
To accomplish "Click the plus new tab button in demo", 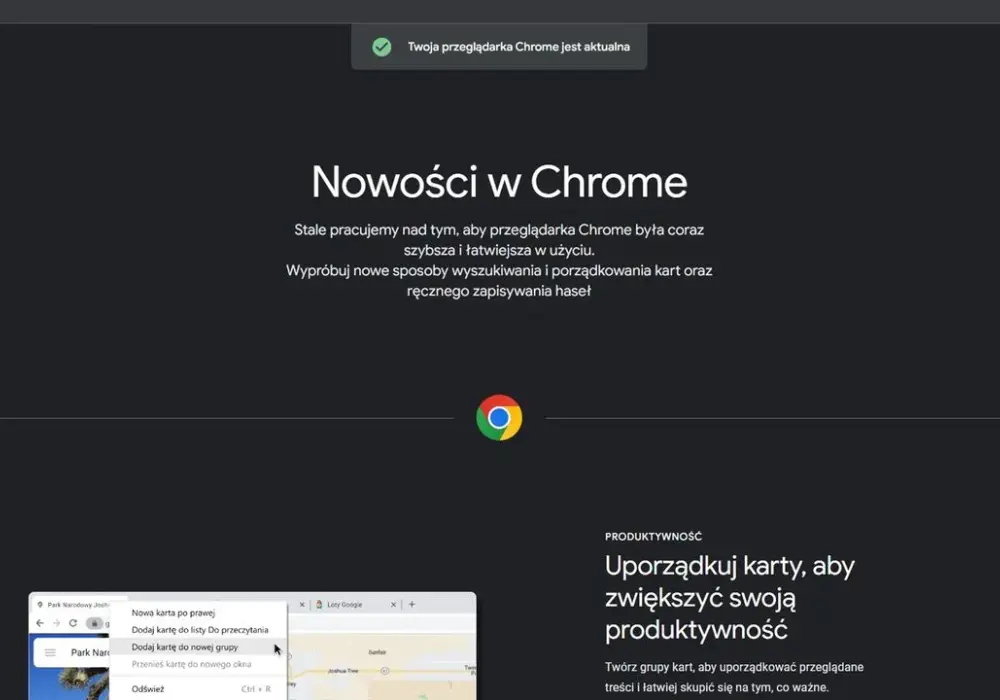I will 412,604.
